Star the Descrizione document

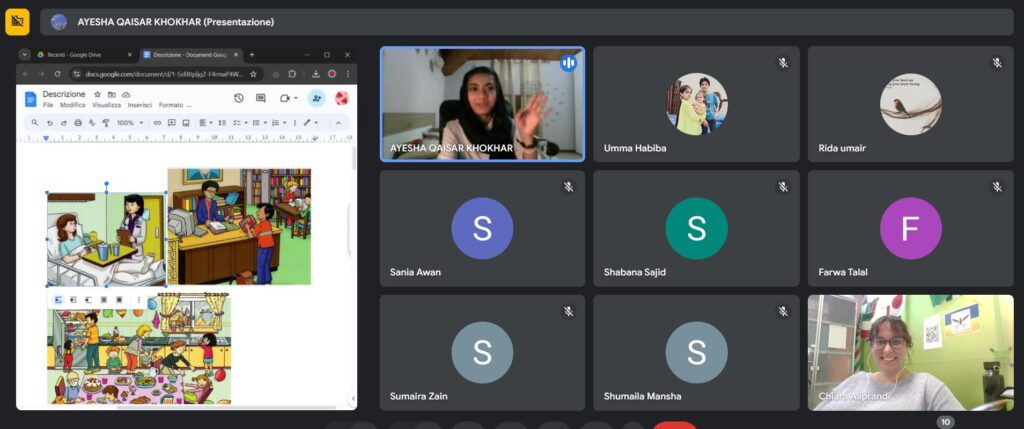point(97,94)
